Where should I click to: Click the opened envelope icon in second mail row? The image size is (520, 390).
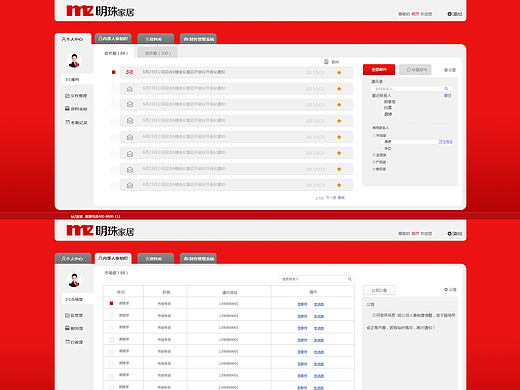pos(130,89)
